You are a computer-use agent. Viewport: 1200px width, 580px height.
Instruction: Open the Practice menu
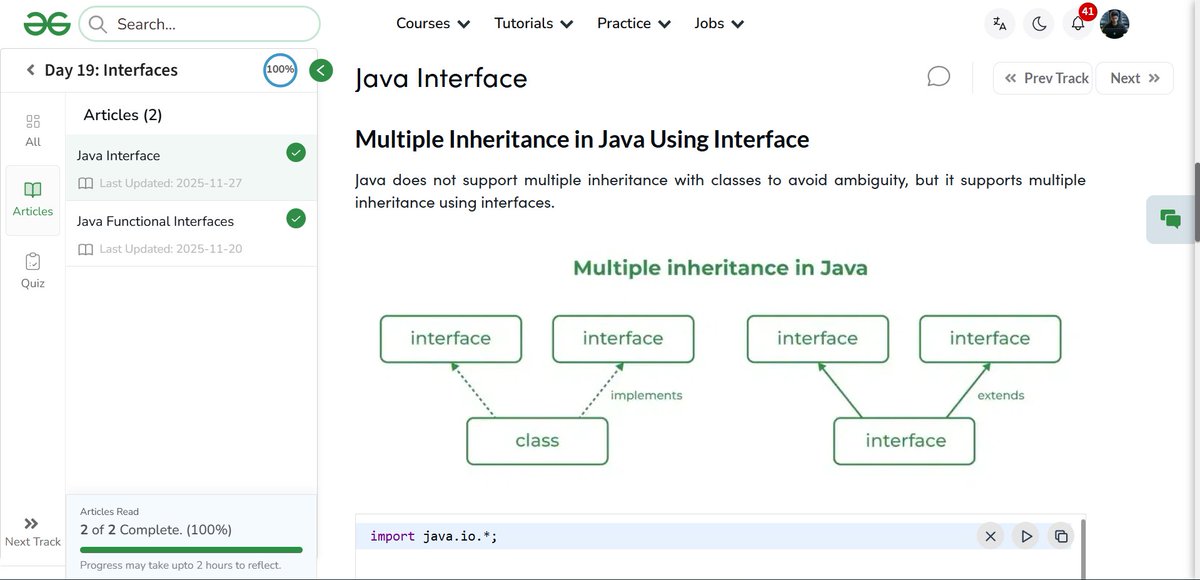[633, 22]
